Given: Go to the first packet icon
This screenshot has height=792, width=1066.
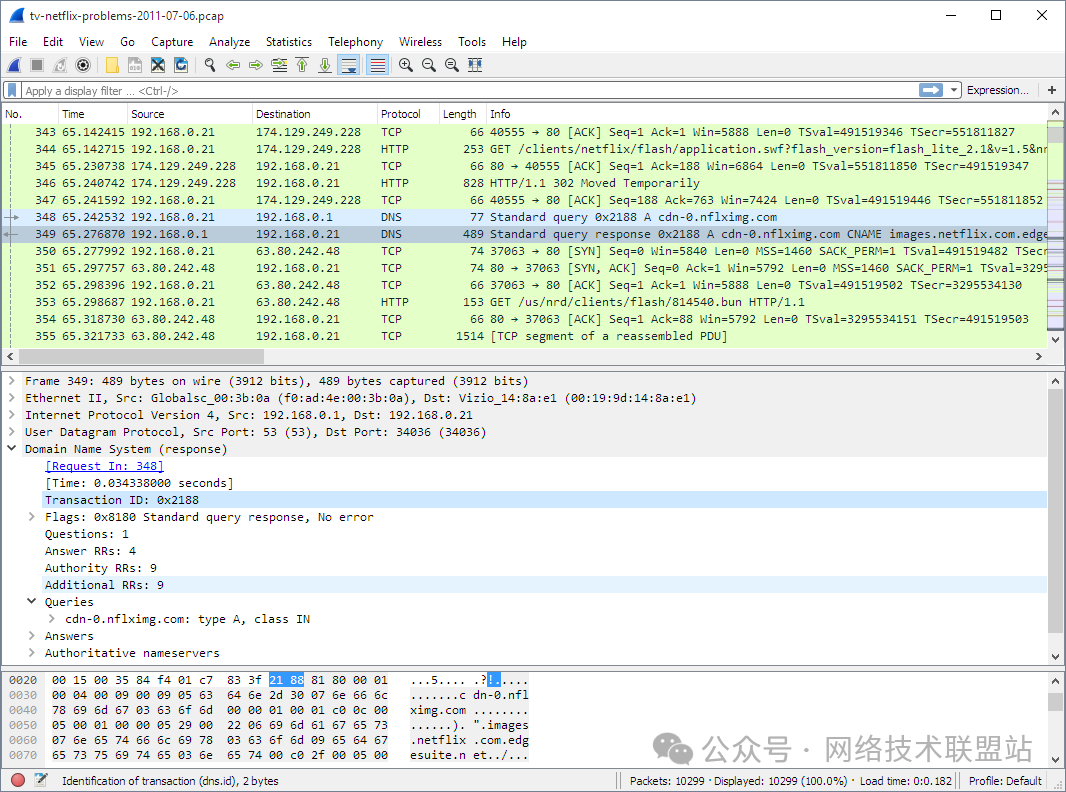Looking at the screenshot, I should [x=302, y=65].
